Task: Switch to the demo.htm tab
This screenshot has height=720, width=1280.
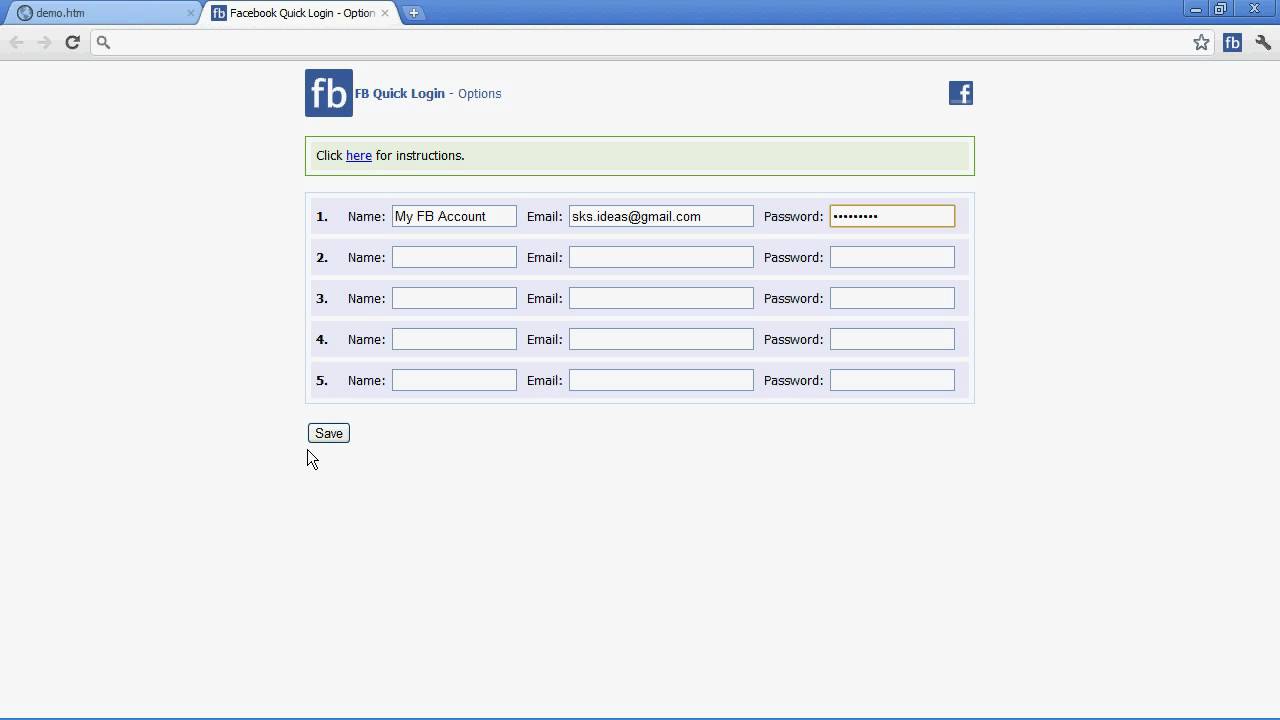Action: point(95,13)
